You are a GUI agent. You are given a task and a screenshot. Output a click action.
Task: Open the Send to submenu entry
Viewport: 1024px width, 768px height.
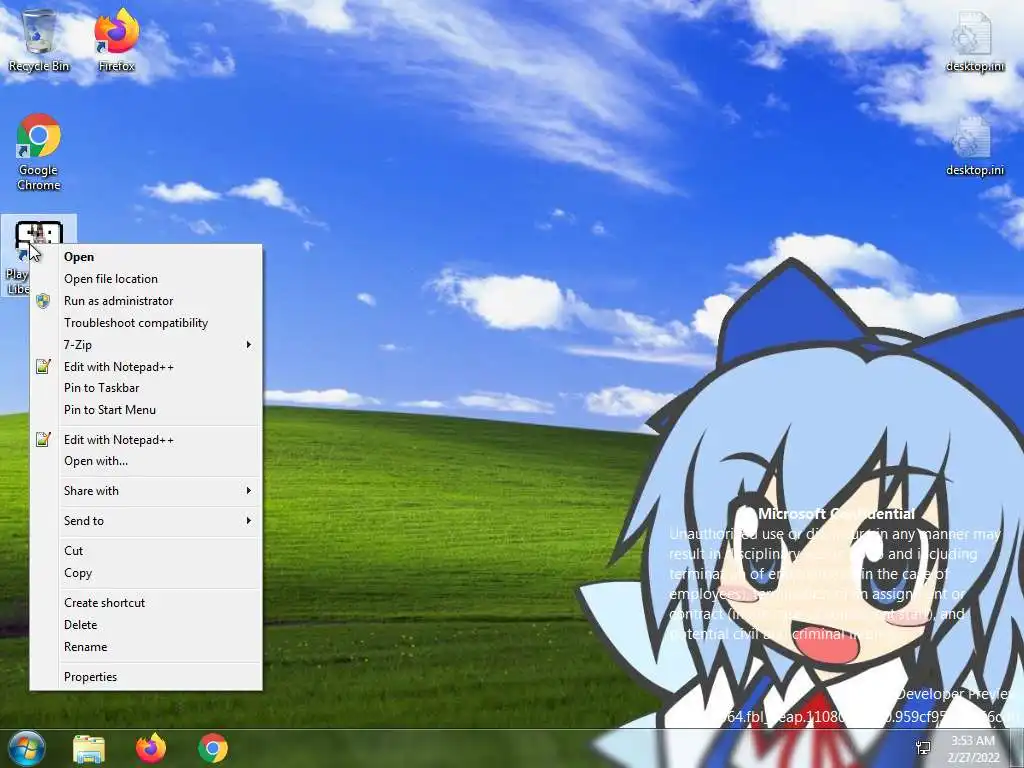(146, 521)
